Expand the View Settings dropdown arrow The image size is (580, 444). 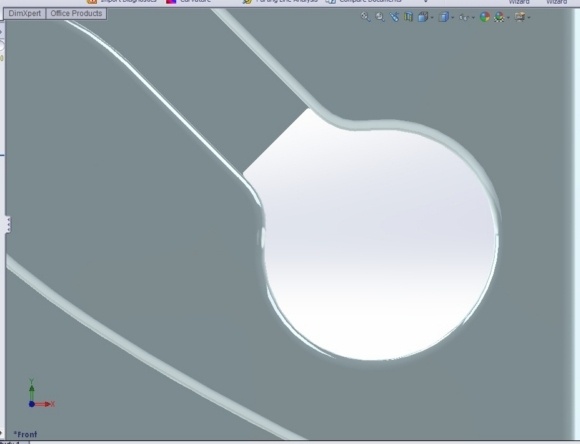click(x=529, y=17)
